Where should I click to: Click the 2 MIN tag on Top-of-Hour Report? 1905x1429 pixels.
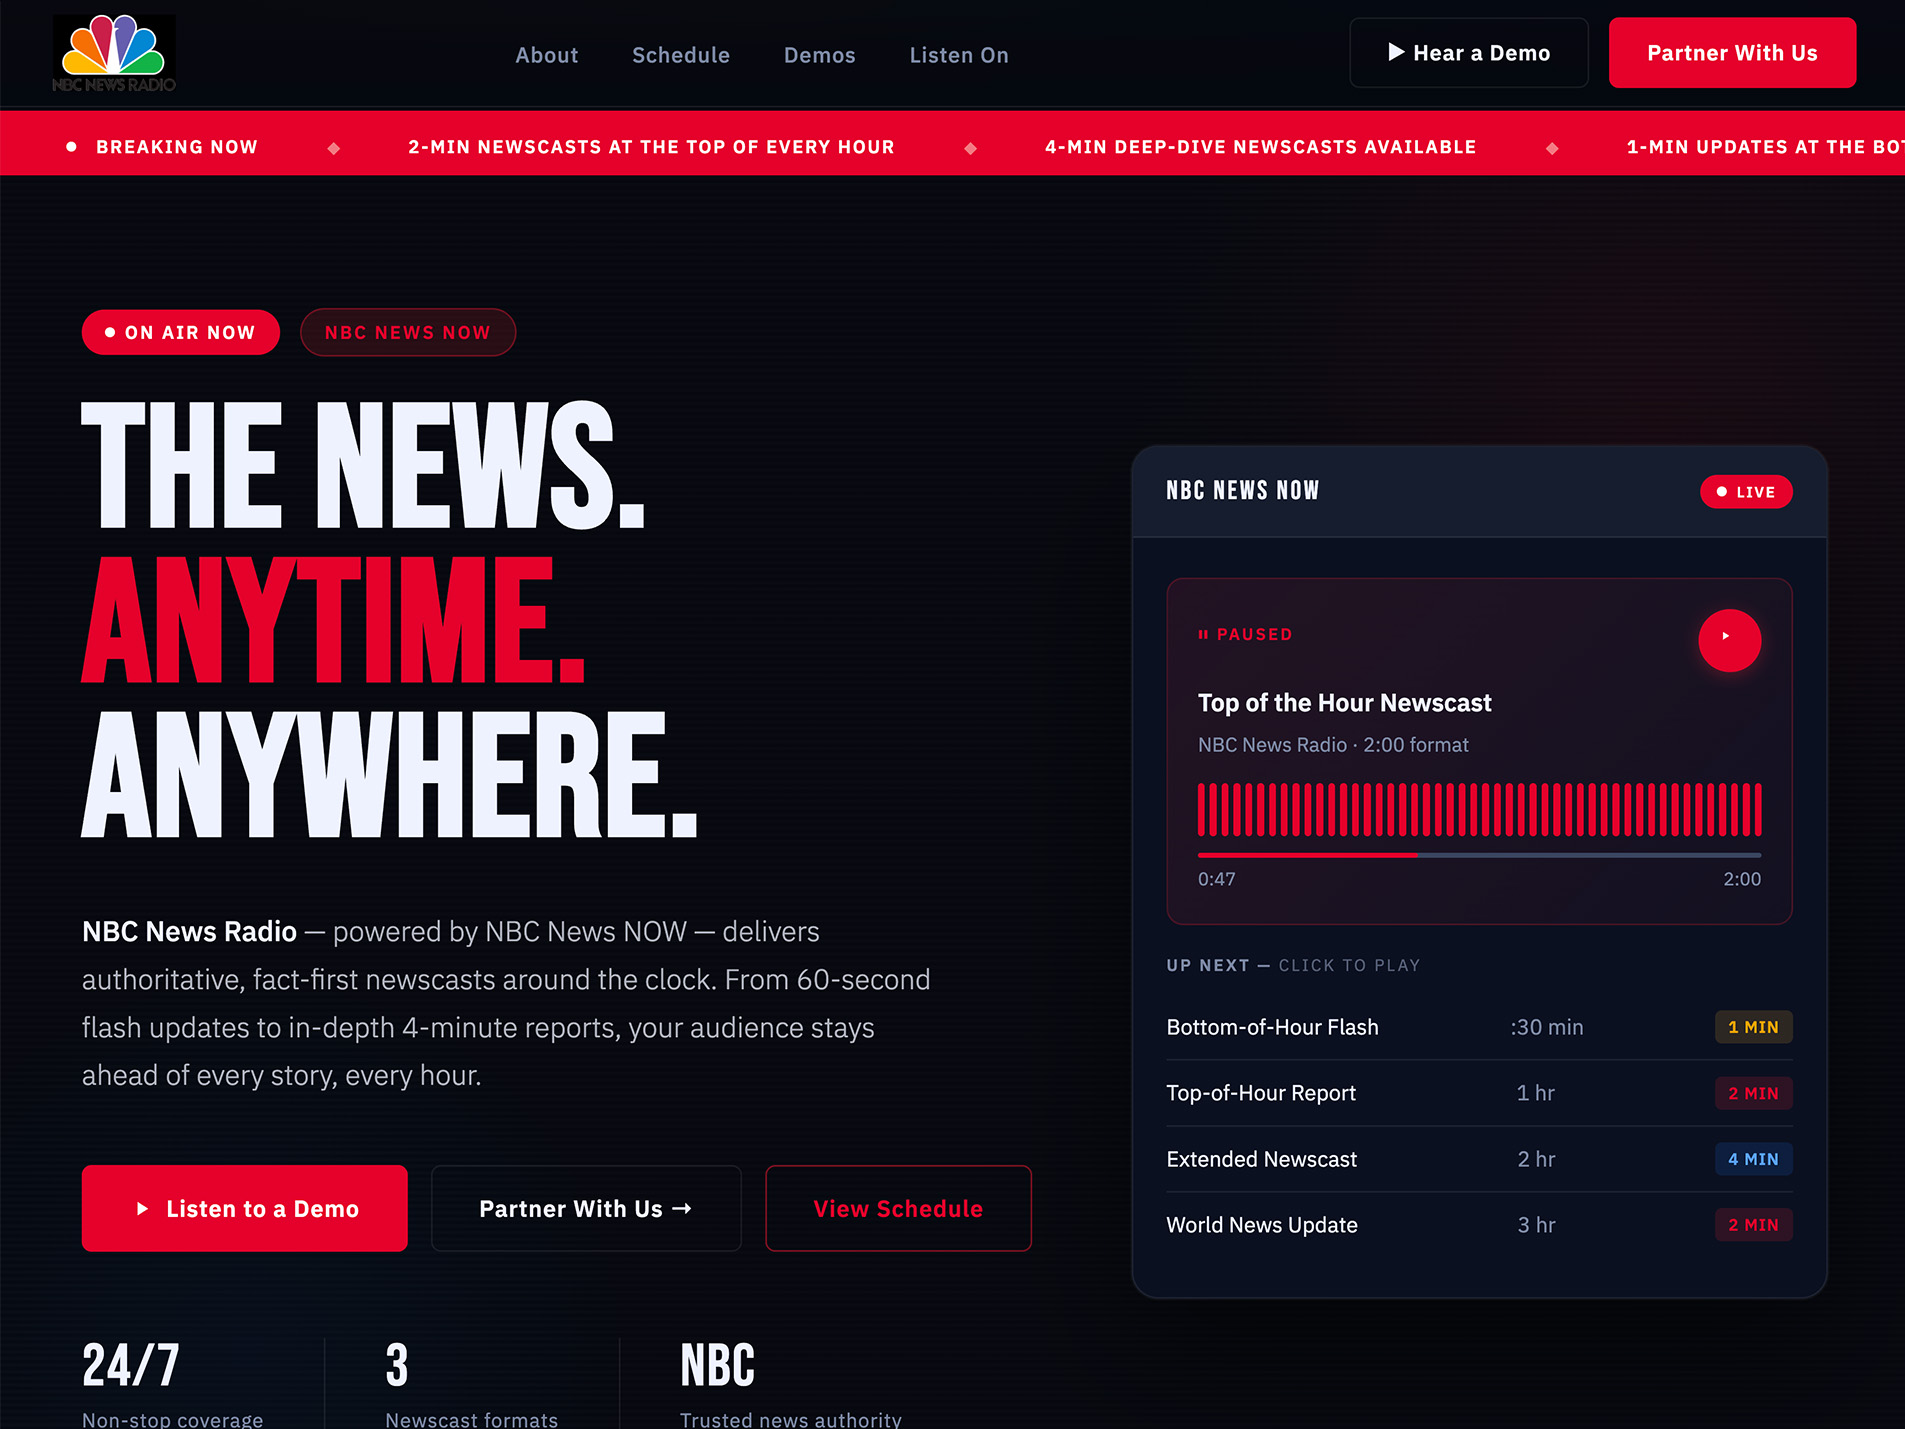[x=1753, y=1093]
